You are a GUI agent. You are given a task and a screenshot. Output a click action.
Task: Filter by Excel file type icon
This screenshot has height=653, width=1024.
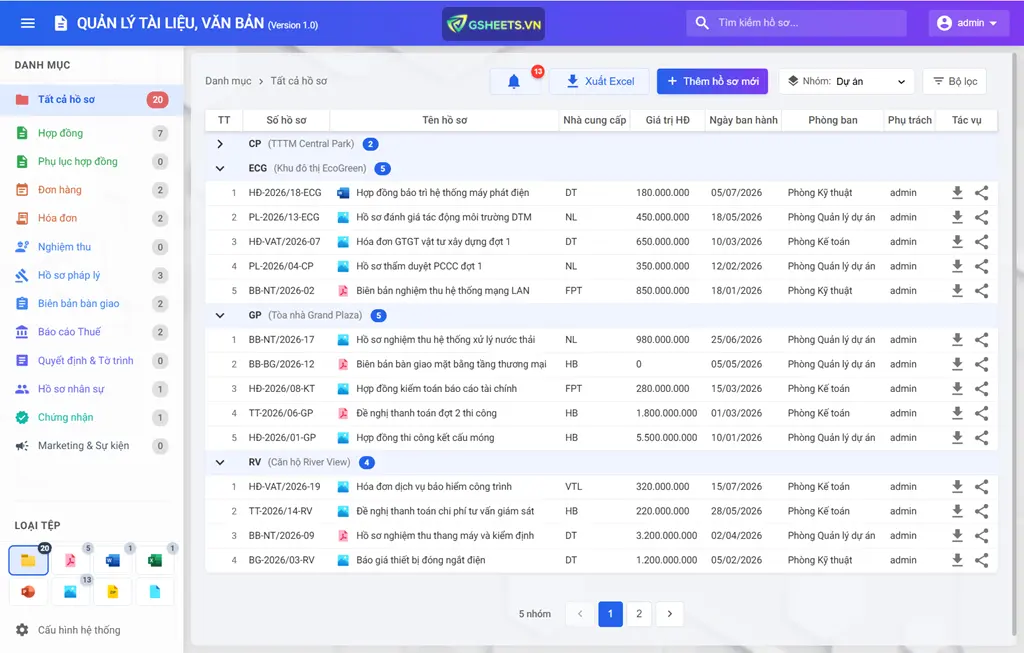point(155,560)
